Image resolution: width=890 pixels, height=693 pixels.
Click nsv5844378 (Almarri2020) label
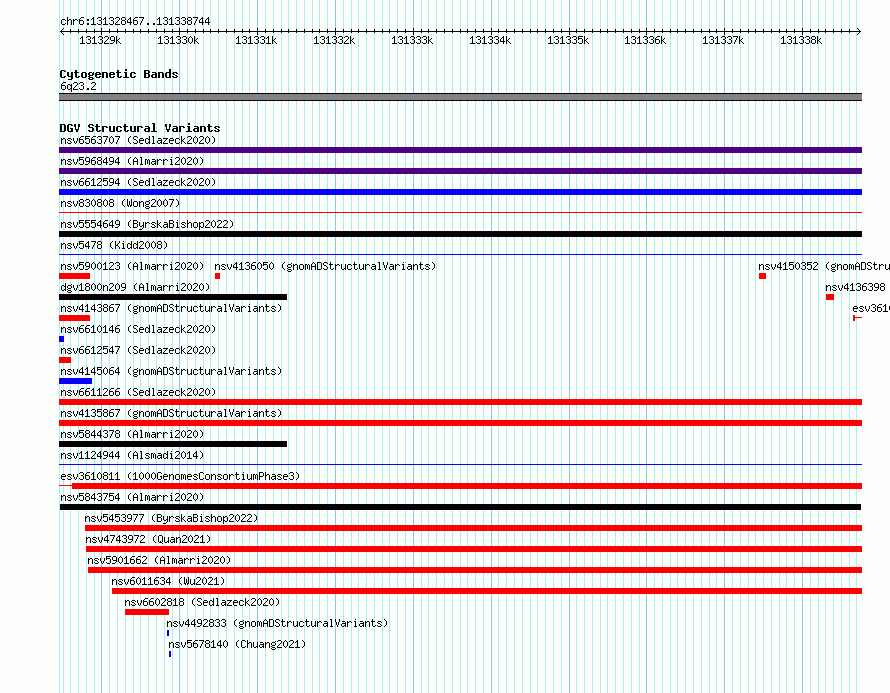pos(132,434)
